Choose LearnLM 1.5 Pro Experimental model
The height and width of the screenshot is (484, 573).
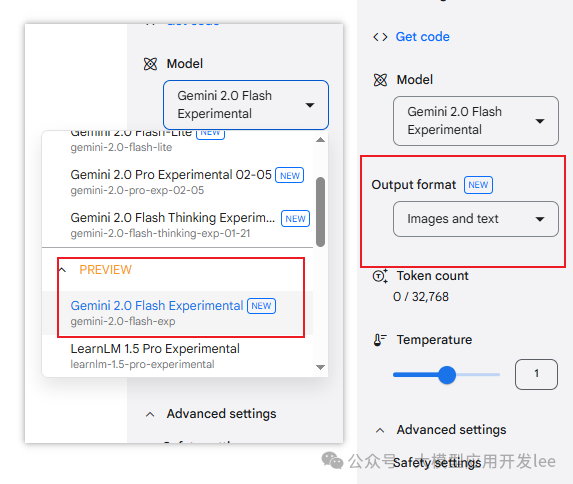(178, 356)
